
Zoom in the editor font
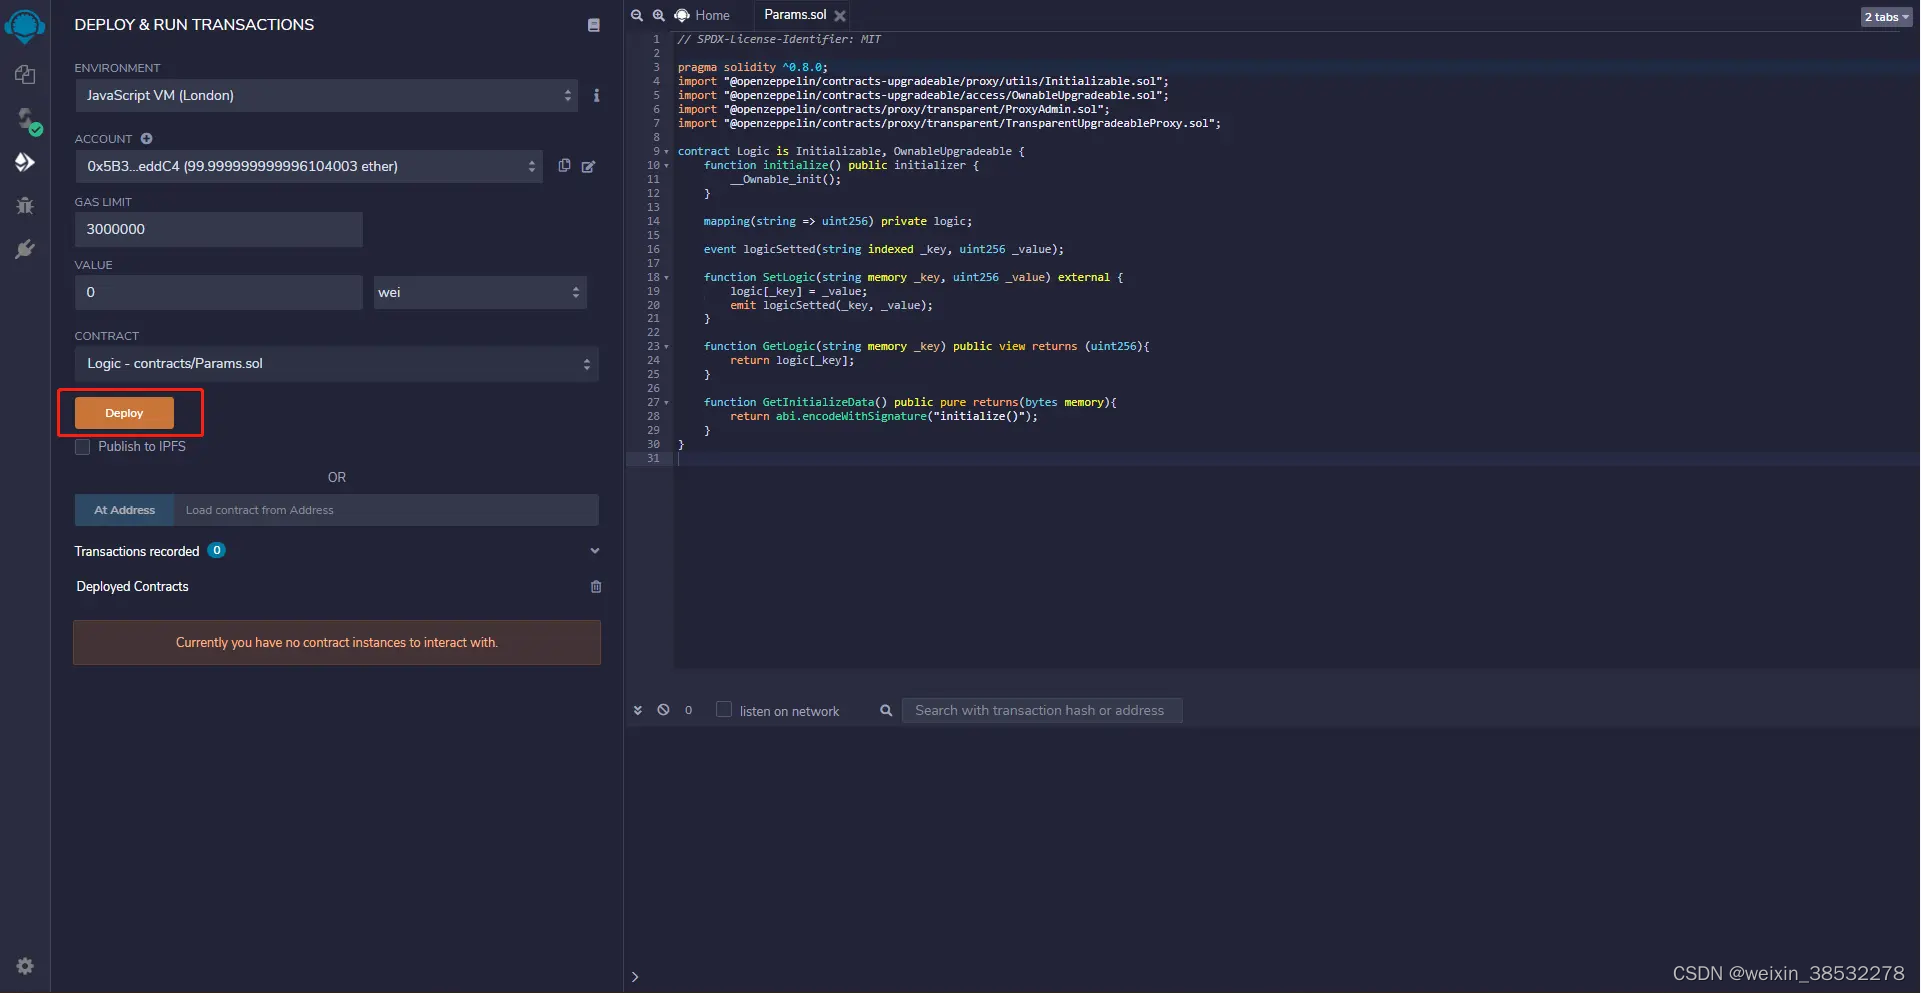[x=659, y=15]
